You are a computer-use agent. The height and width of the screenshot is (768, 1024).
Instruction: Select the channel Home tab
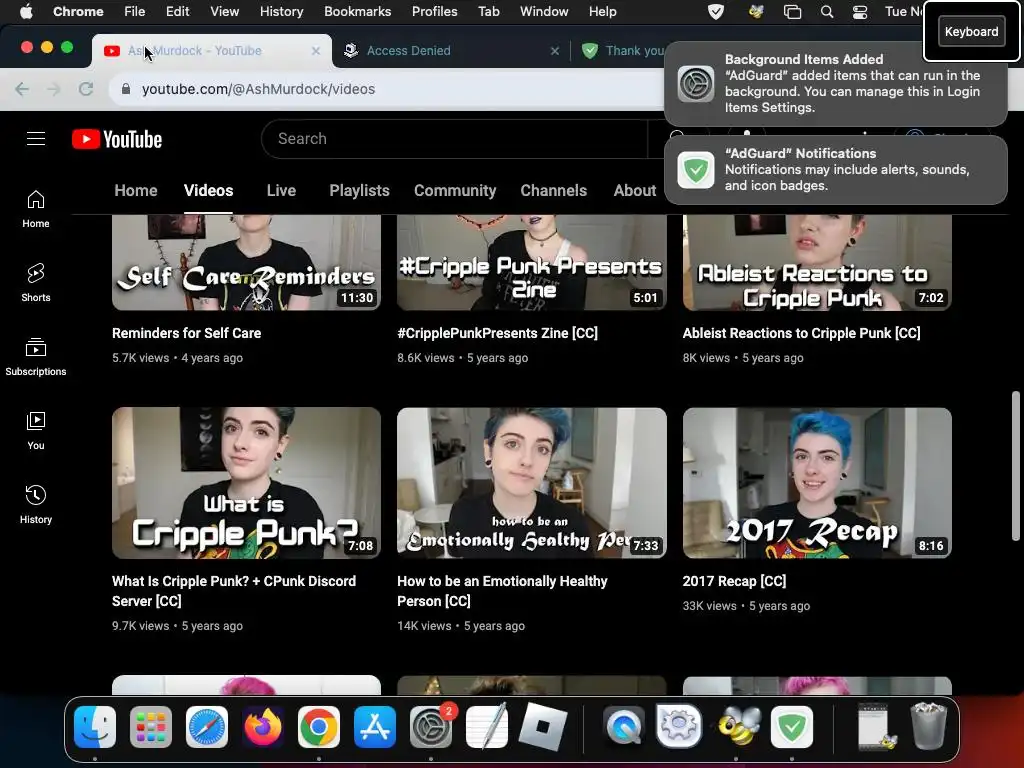tap(136, 191)
